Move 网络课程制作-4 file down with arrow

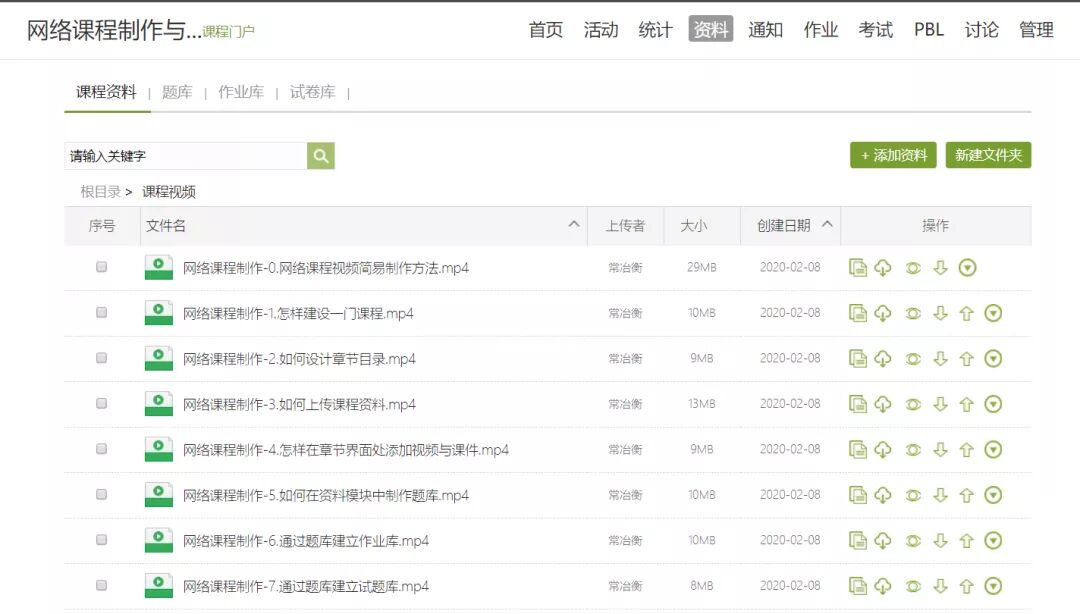tap(940, 450)
